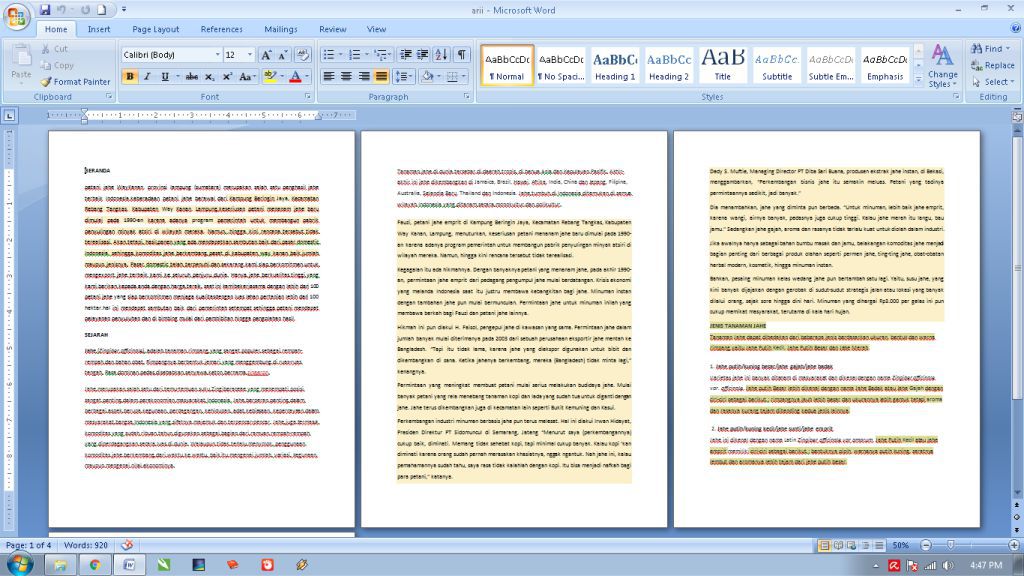Open the Find dropdown arrow

(1008, 49)
